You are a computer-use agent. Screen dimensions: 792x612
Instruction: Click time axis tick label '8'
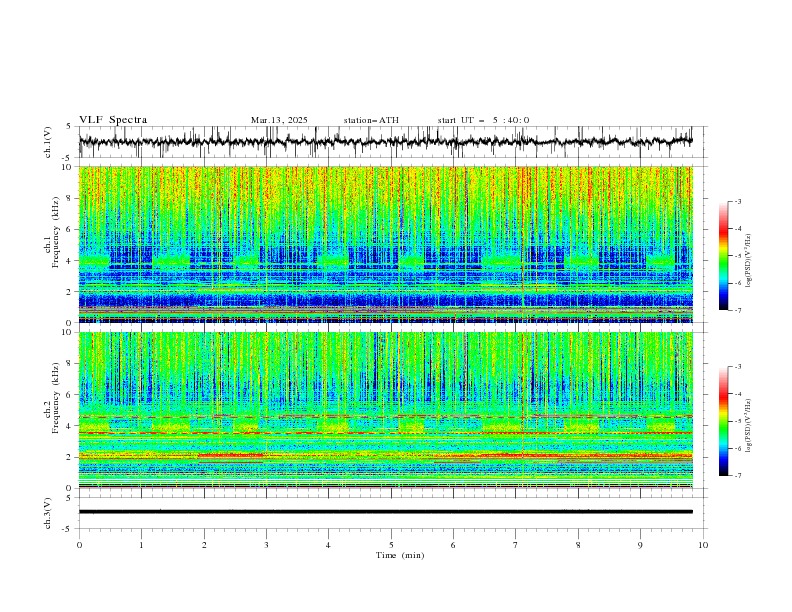(578, 545)
